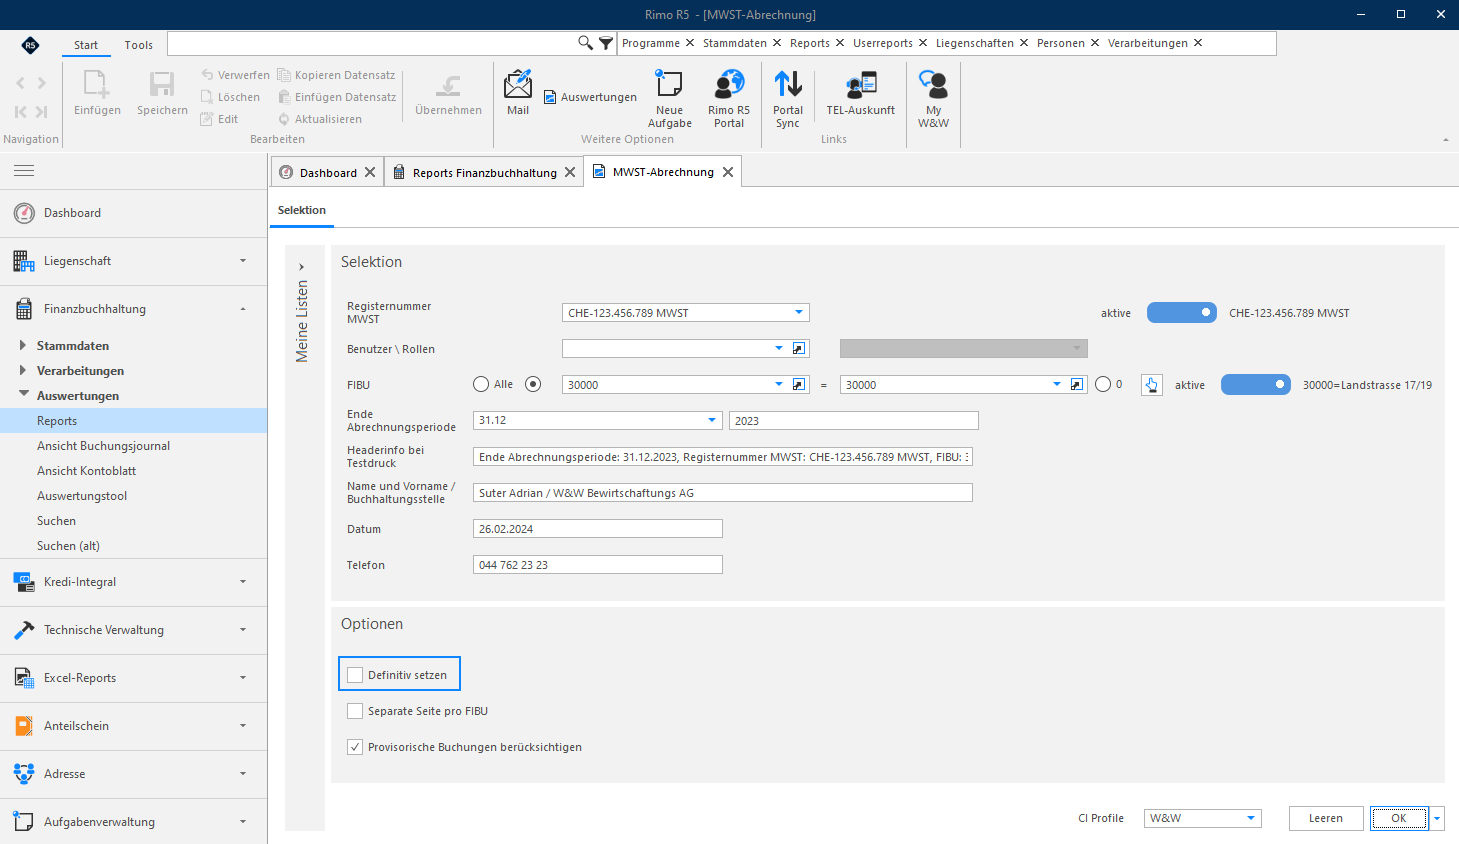This screenshot has width=1459, height=844.
Task: Uncheck Provisorische Buchungen berücksichtigen
Action: tap(355, 747)
